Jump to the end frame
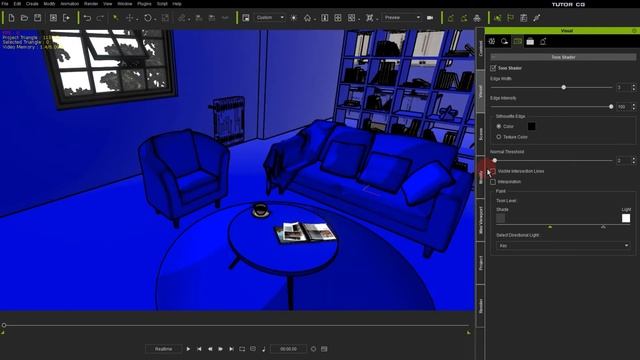 point(231,349)
